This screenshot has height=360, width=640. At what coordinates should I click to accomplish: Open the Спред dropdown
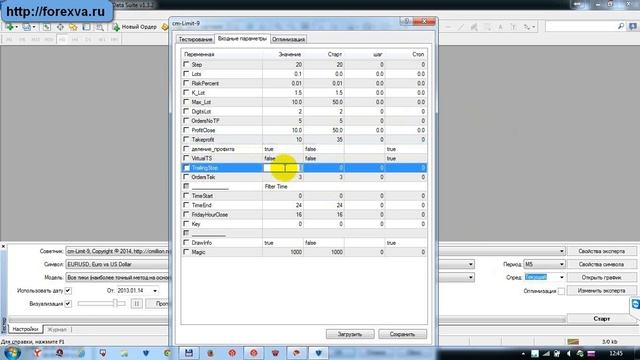(562, 278)
